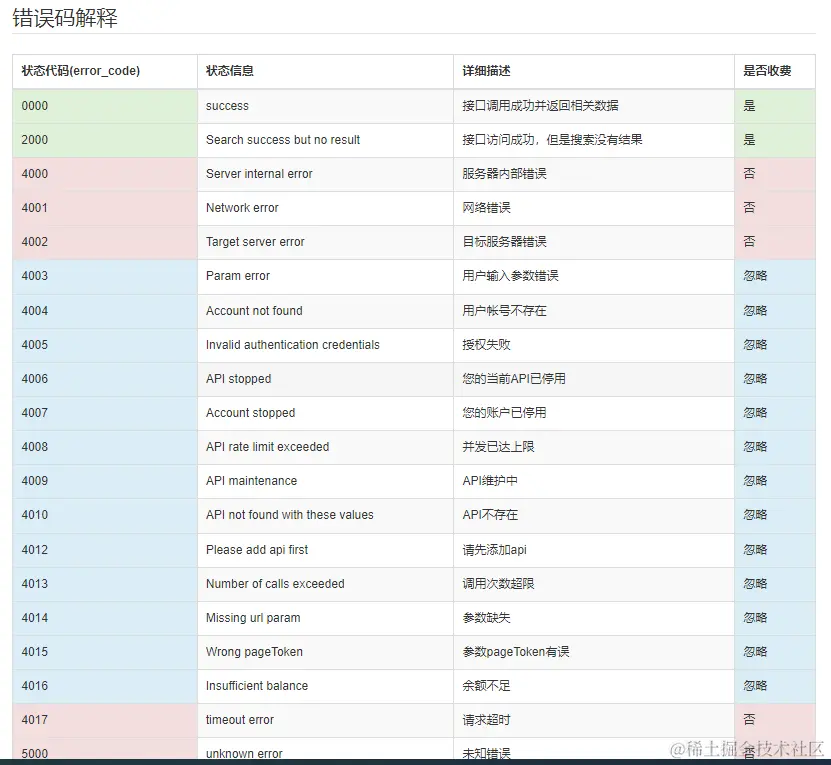Click the 4001 status code cell

[105, 208]
